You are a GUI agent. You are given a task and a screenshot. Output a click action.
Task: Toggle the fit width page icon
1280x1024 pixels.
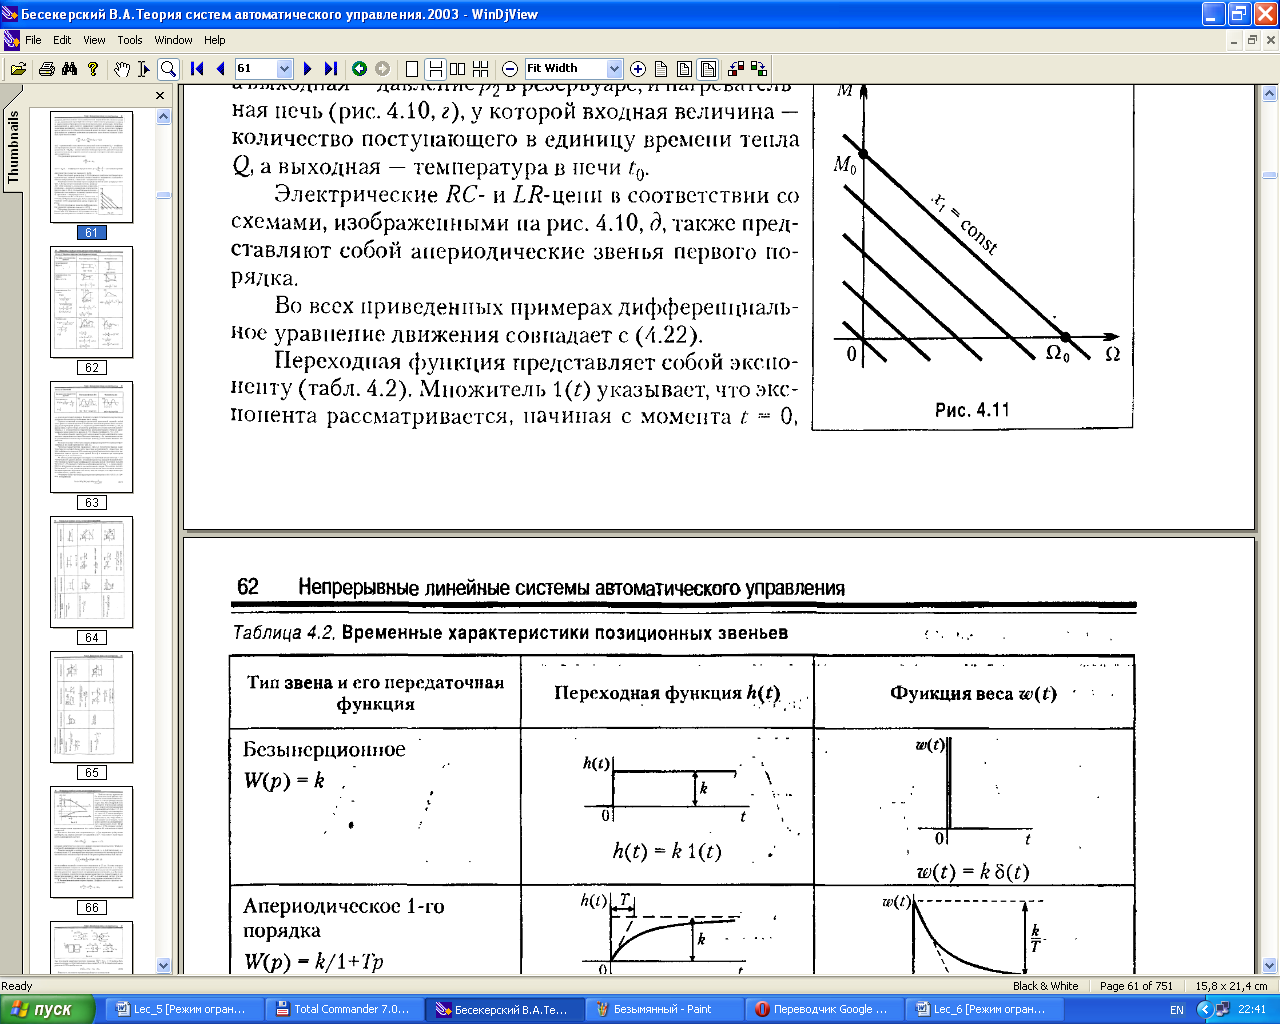[x=708, y=69]
